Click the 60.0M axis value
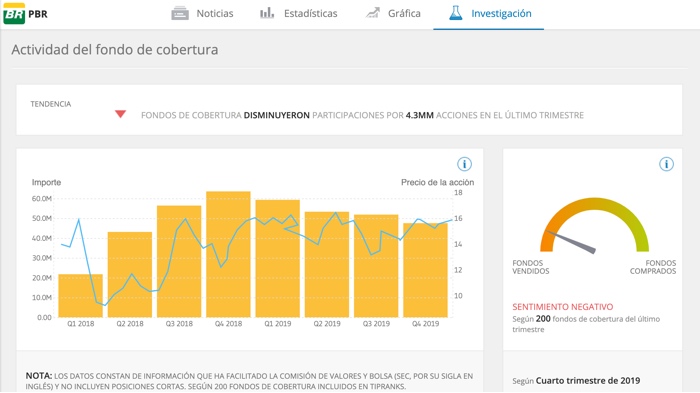The image size is (700, 393). coord(42,199)
